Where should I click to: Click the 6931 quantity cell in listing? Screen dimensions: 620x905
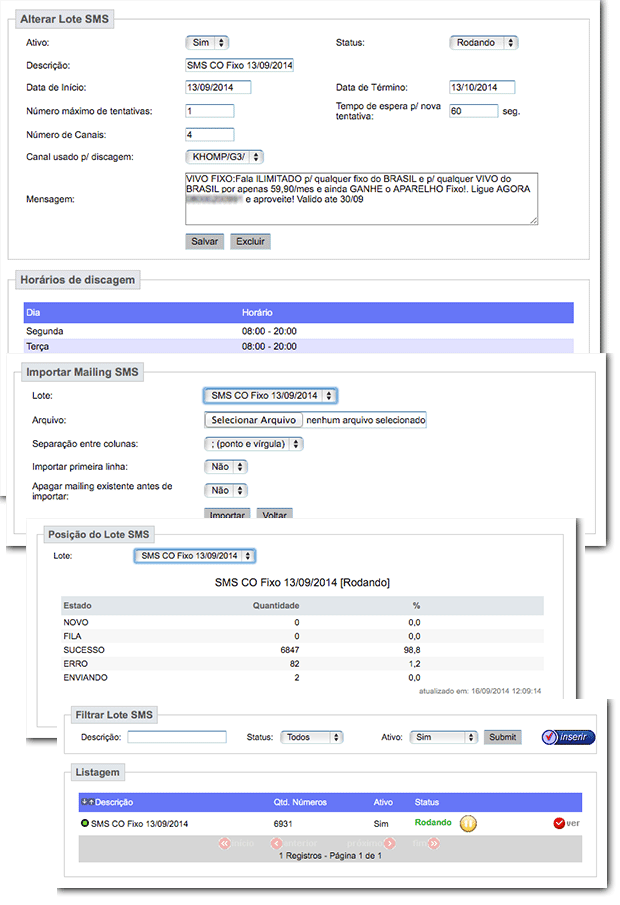click(x=283, y=824)
